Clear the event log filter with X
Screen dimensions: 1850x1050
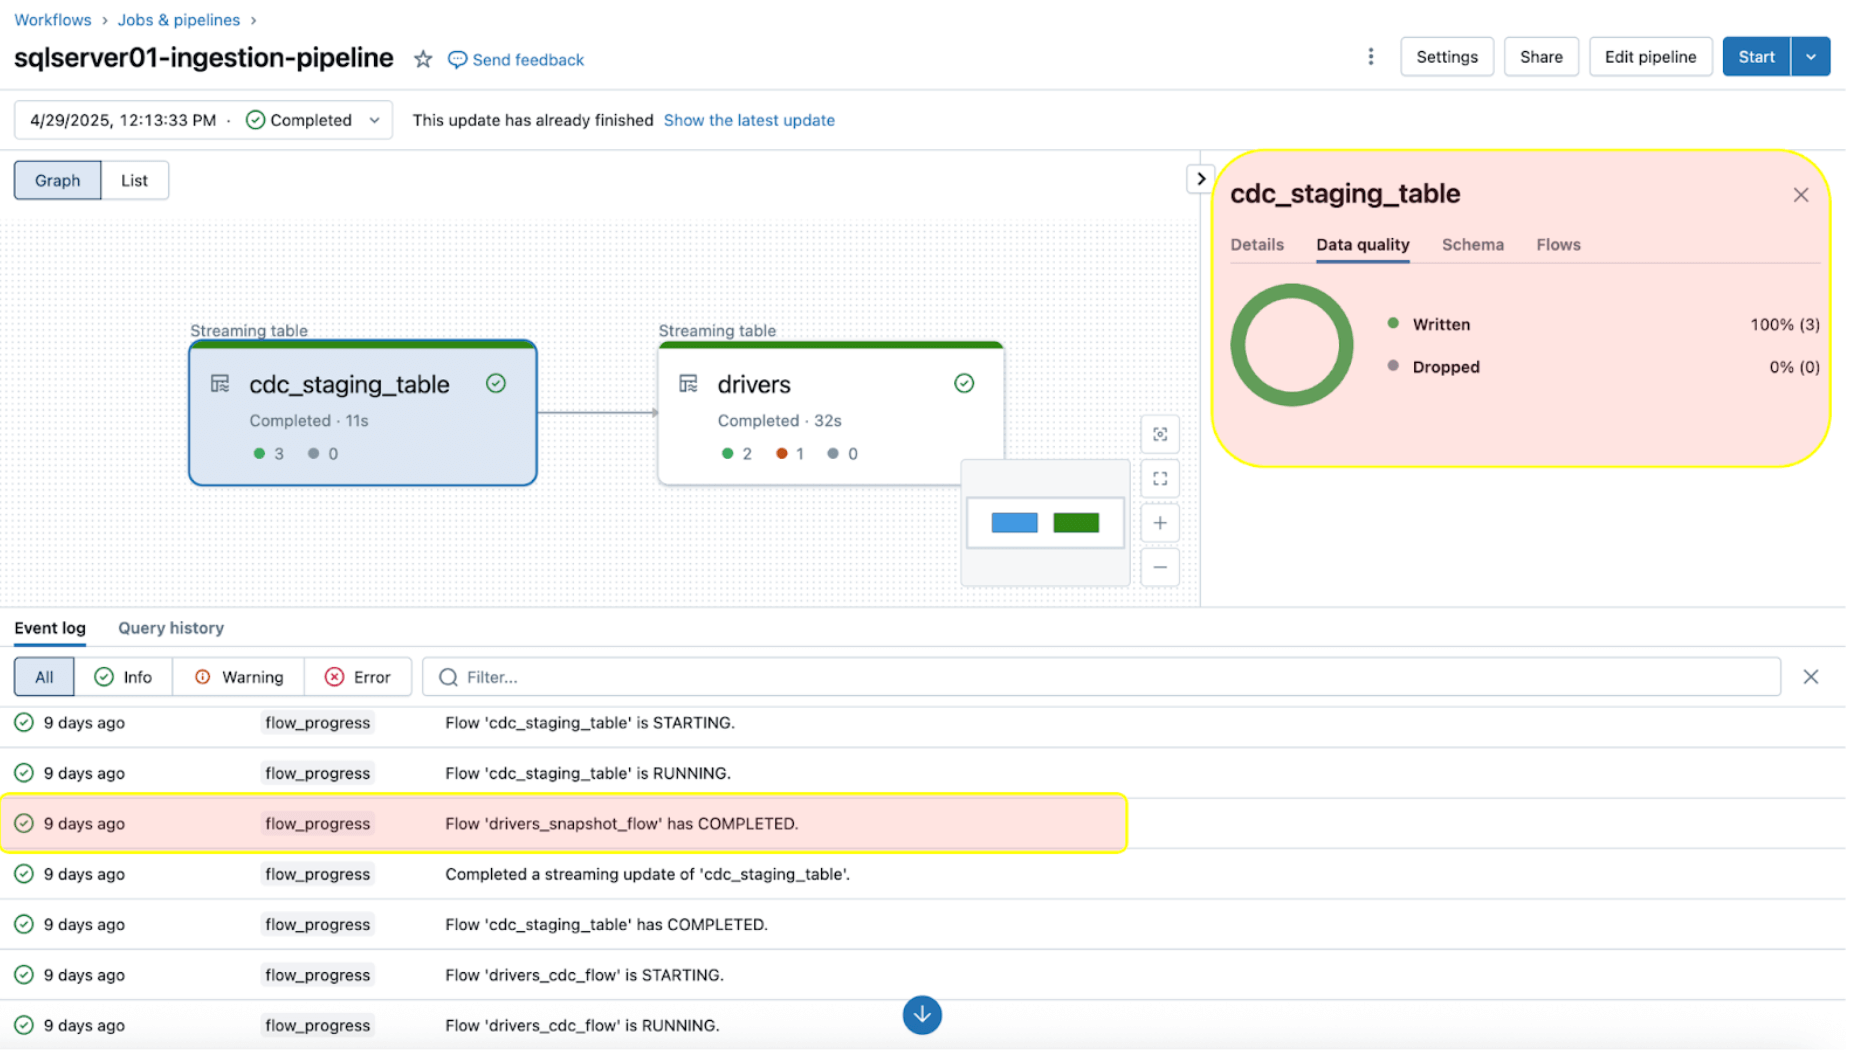click(x=1810, y=677)
